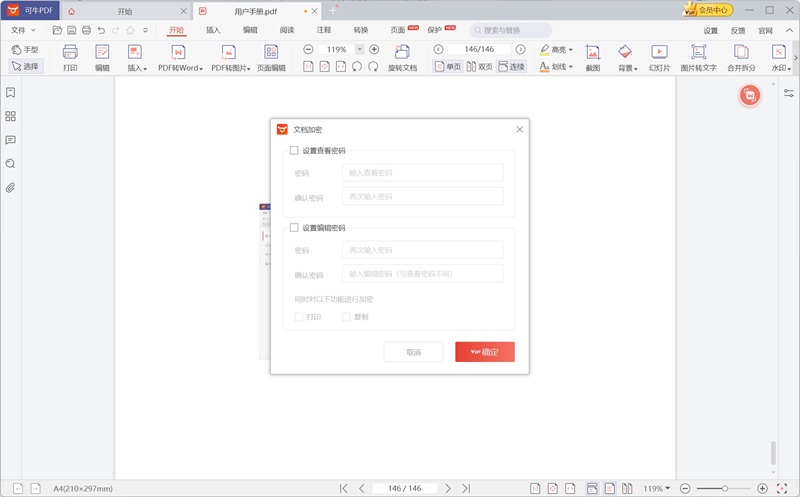Select the Hand (手型) tool
Screen dimensions: 800x497
(x=25, y=49)
